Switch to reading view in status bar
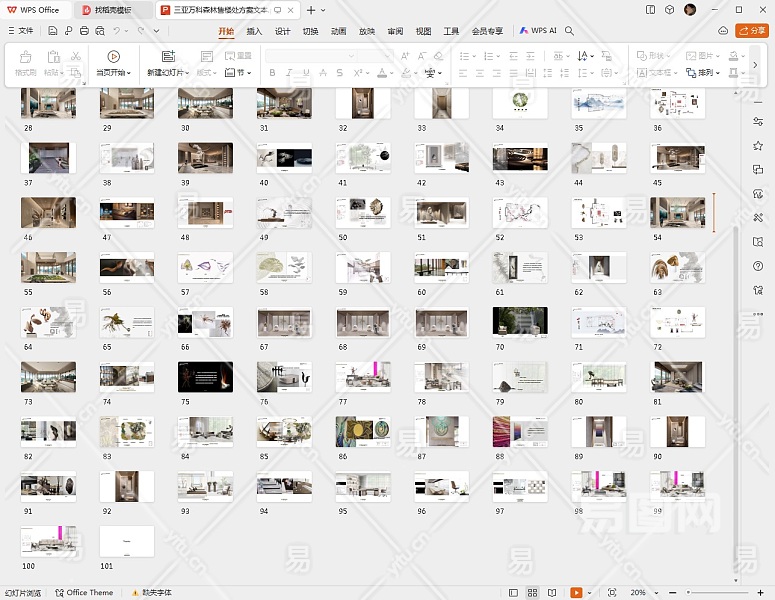The image size is (775, 600). click(553, 593)
